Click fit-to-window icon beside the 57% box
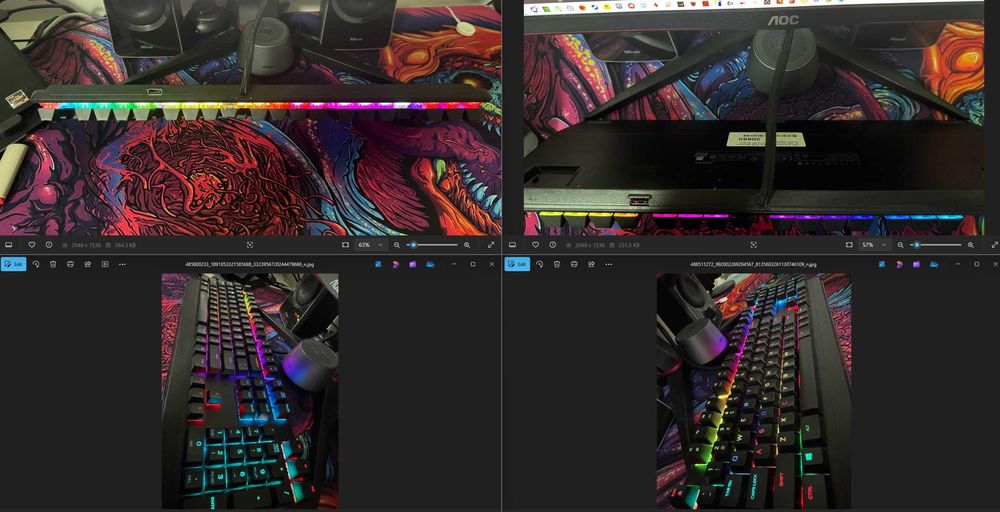Screen dimensions: 1000x512 tap(849, 245)
